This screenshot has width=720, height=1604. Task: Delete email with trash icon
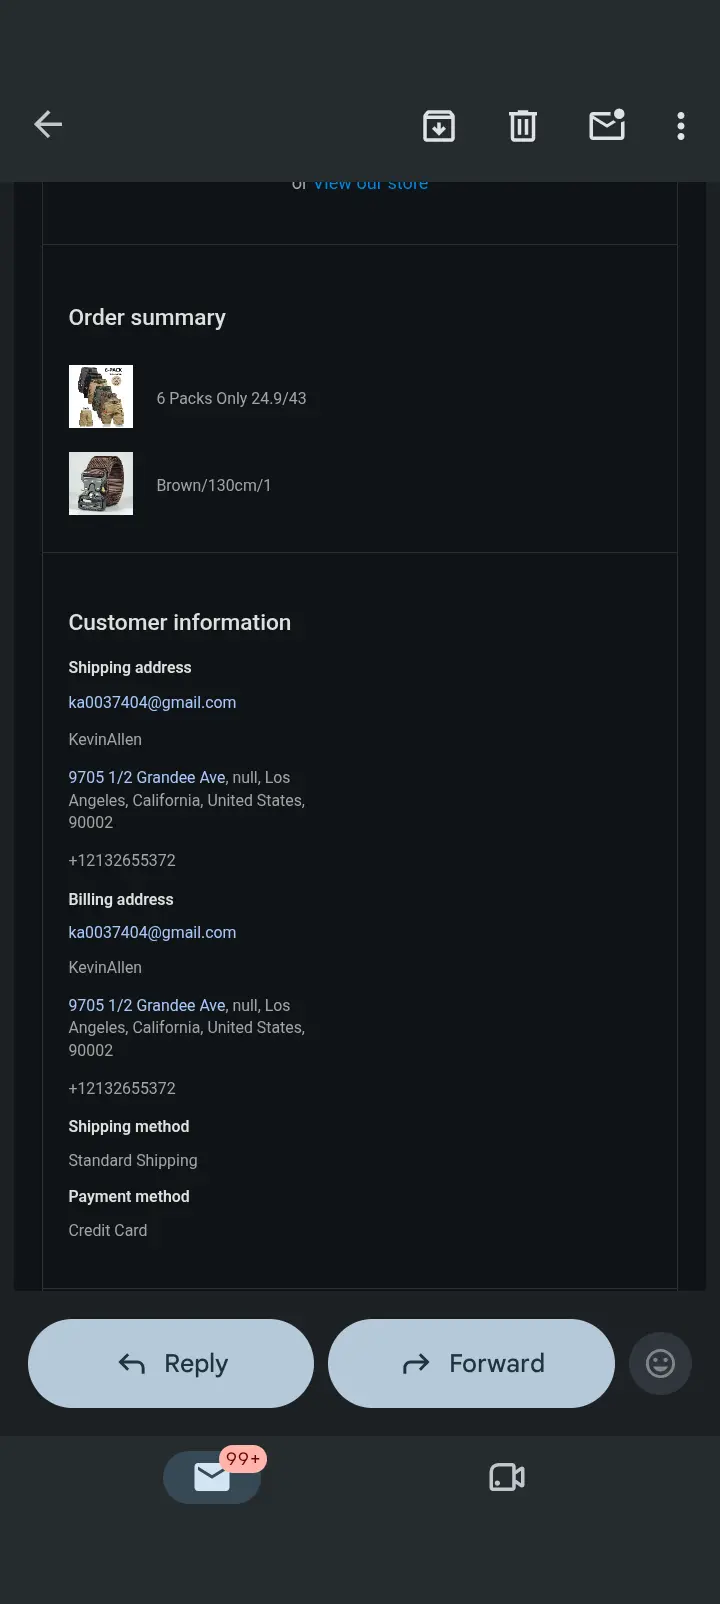[x=523, y=126]
